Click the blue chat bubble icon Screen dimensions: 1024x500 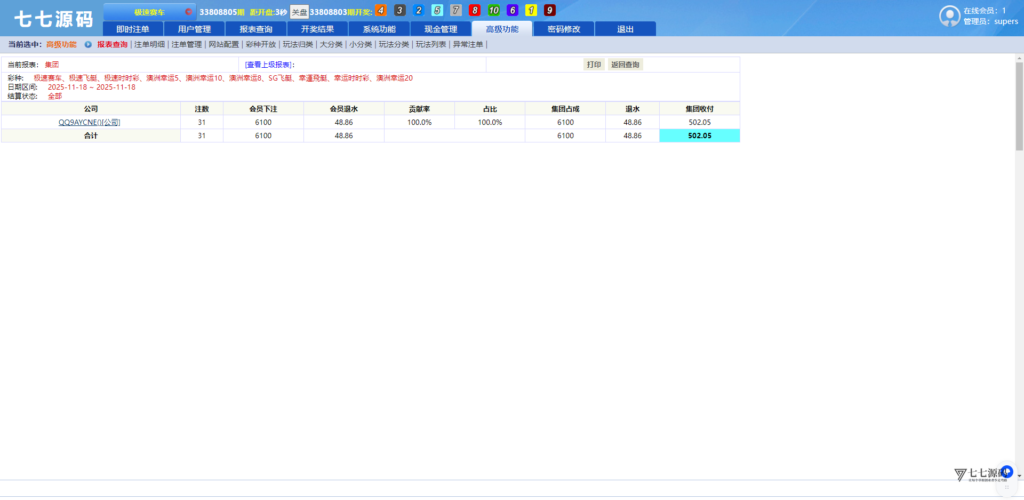[1007, 470]
